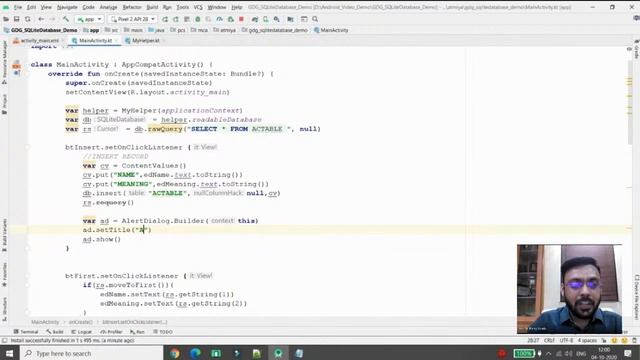Image resolution: width=640 pixels, height=360 pixels.
Task: Open the Profiler tool window
Action: click(111, 332)
